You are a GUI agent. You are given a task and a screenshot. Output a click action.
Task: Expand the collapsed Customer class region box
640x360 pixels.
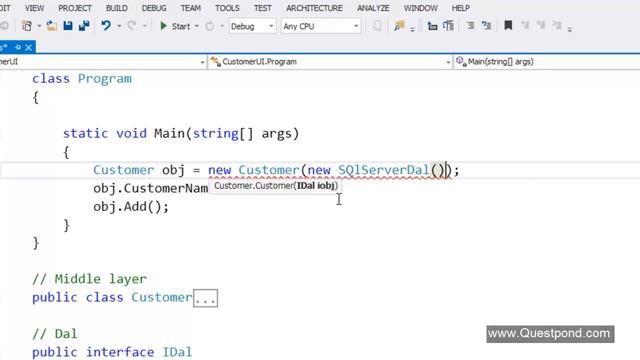tap(205, 298)
